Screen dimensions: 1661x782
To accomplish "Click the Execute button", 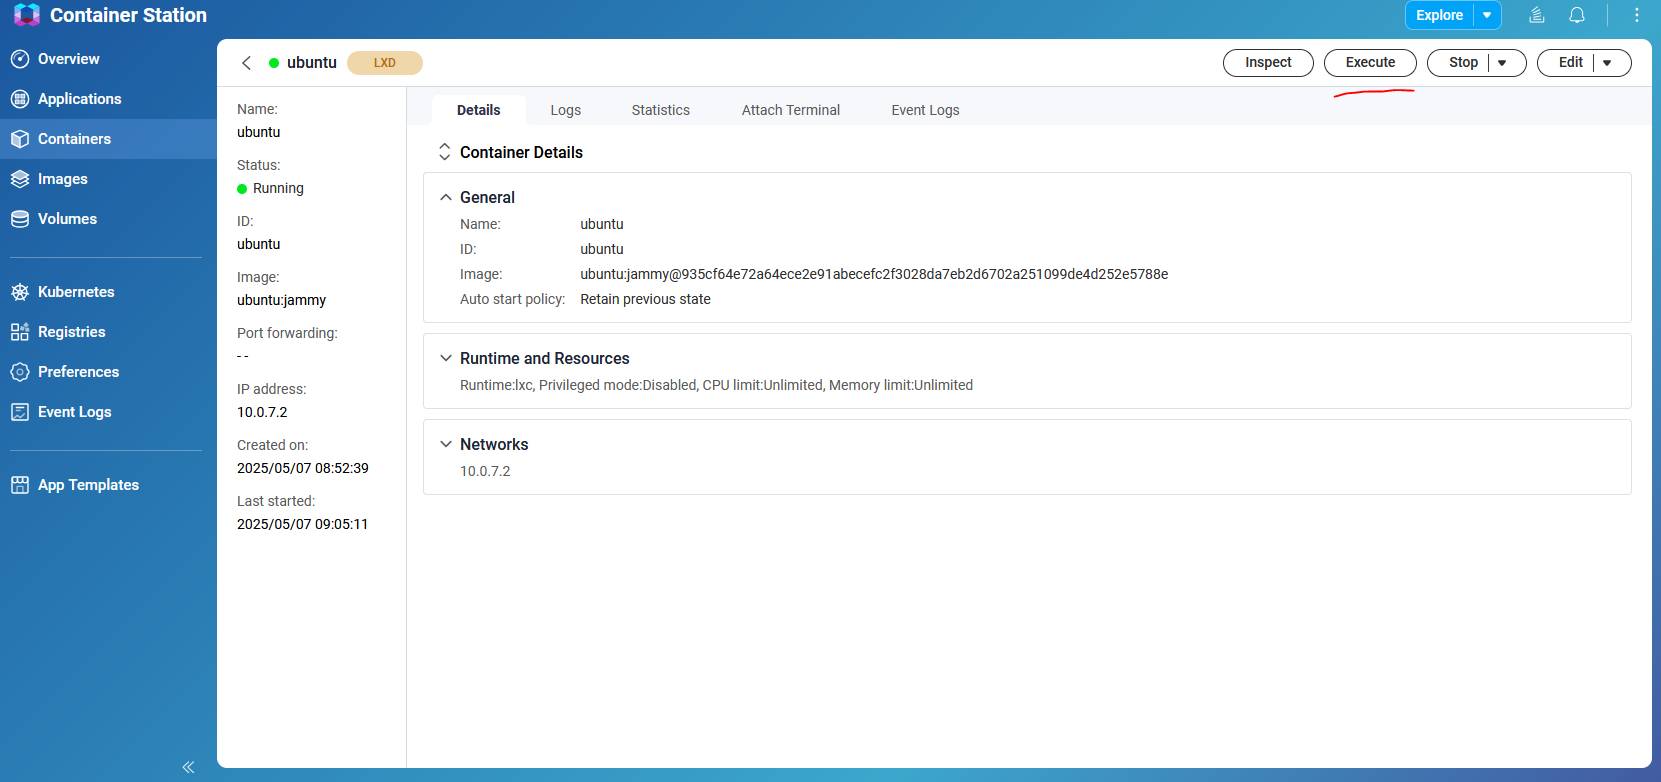I will click(x=1370, y=63).
